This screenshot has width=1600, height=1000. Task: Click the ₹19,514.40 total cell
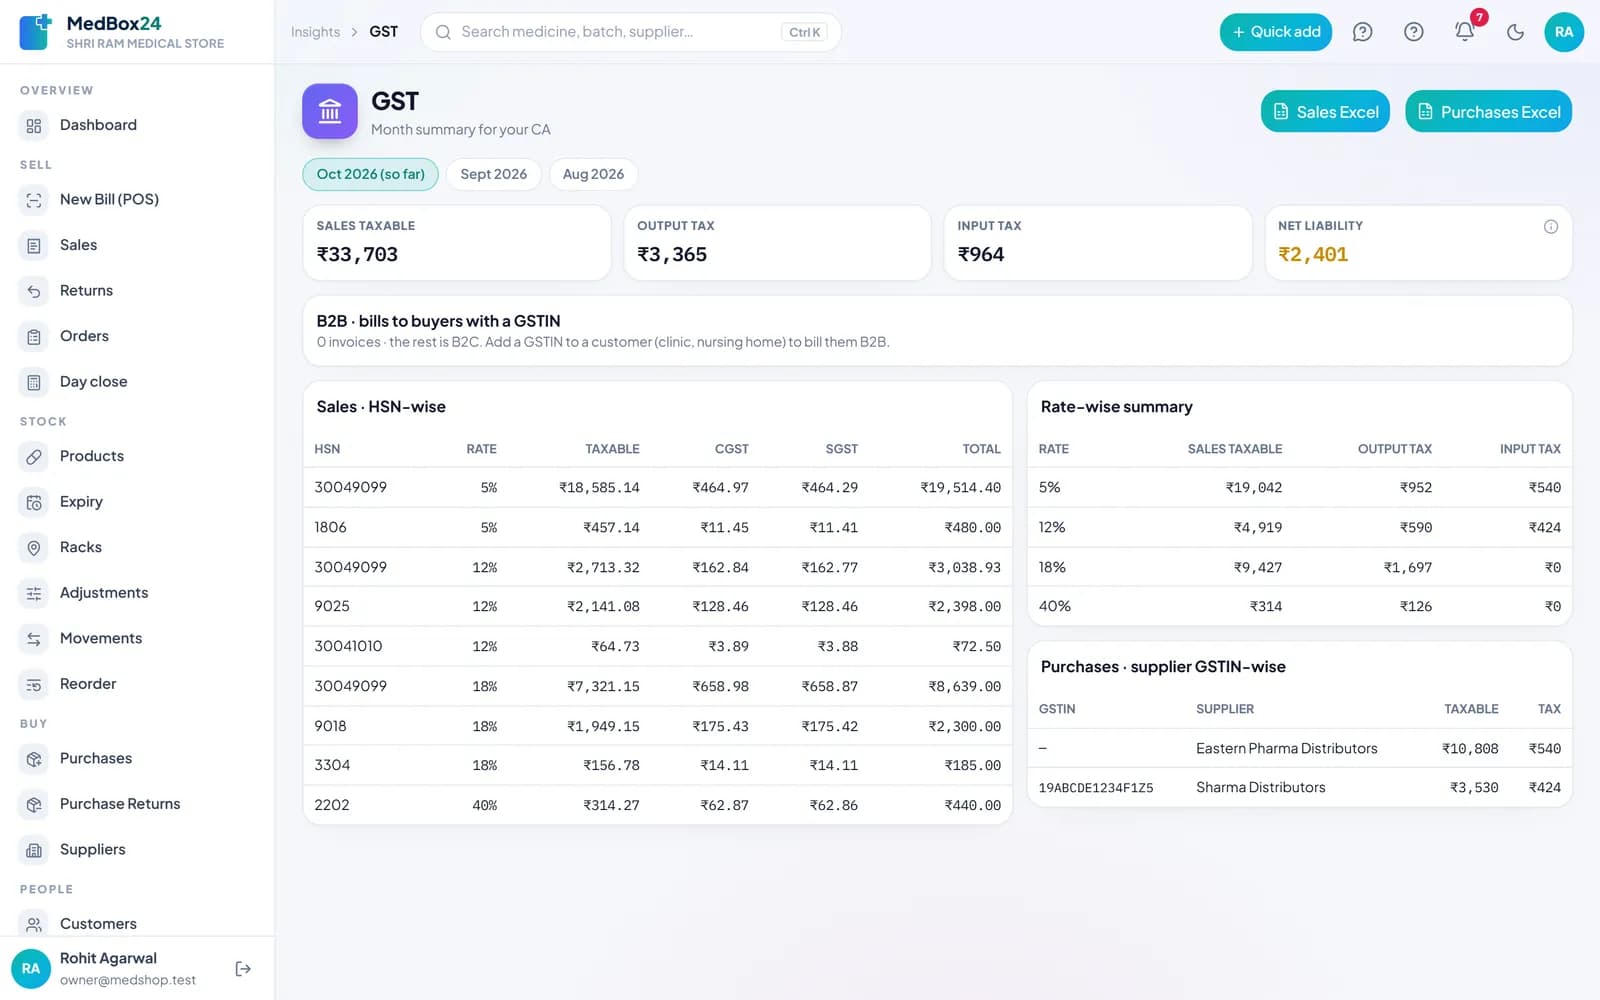(960, 488)
